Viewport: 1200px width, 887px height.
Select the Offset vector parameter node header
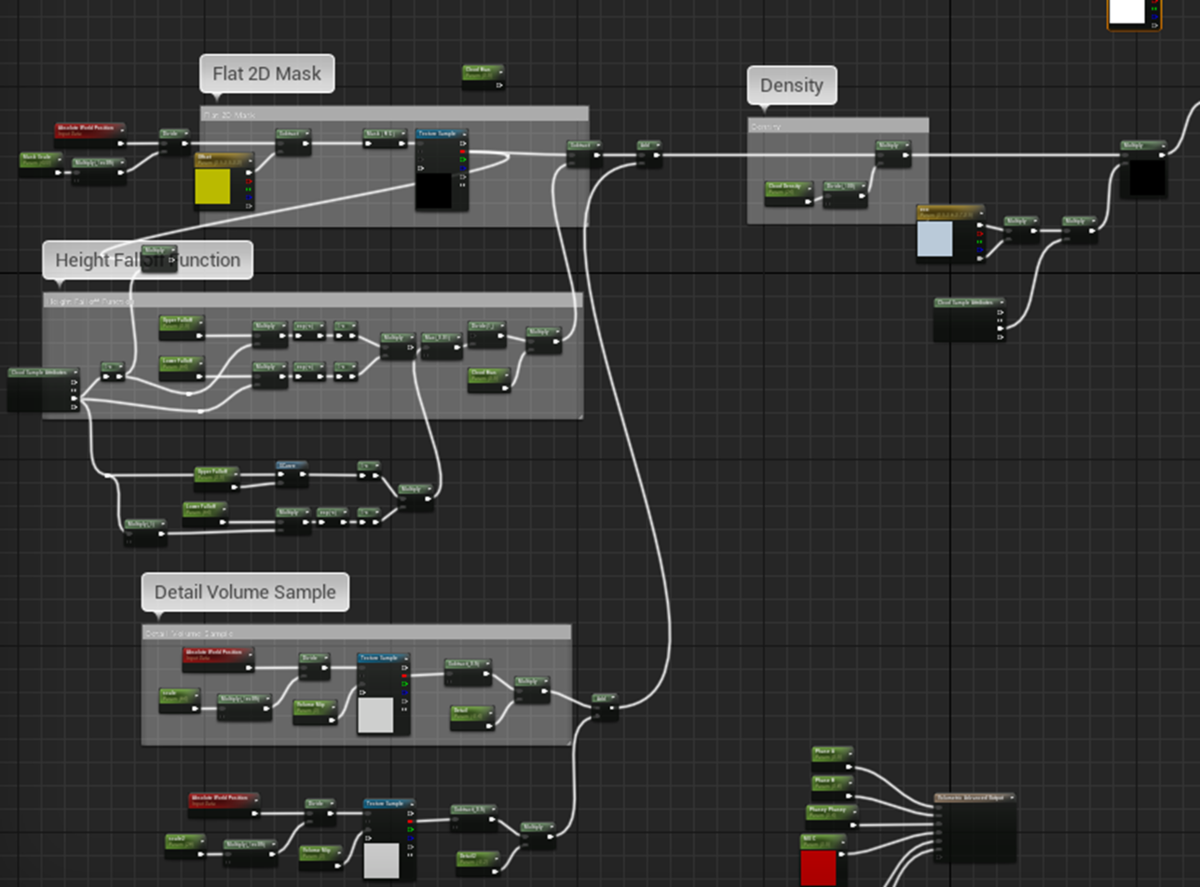(x=223, y=159)
